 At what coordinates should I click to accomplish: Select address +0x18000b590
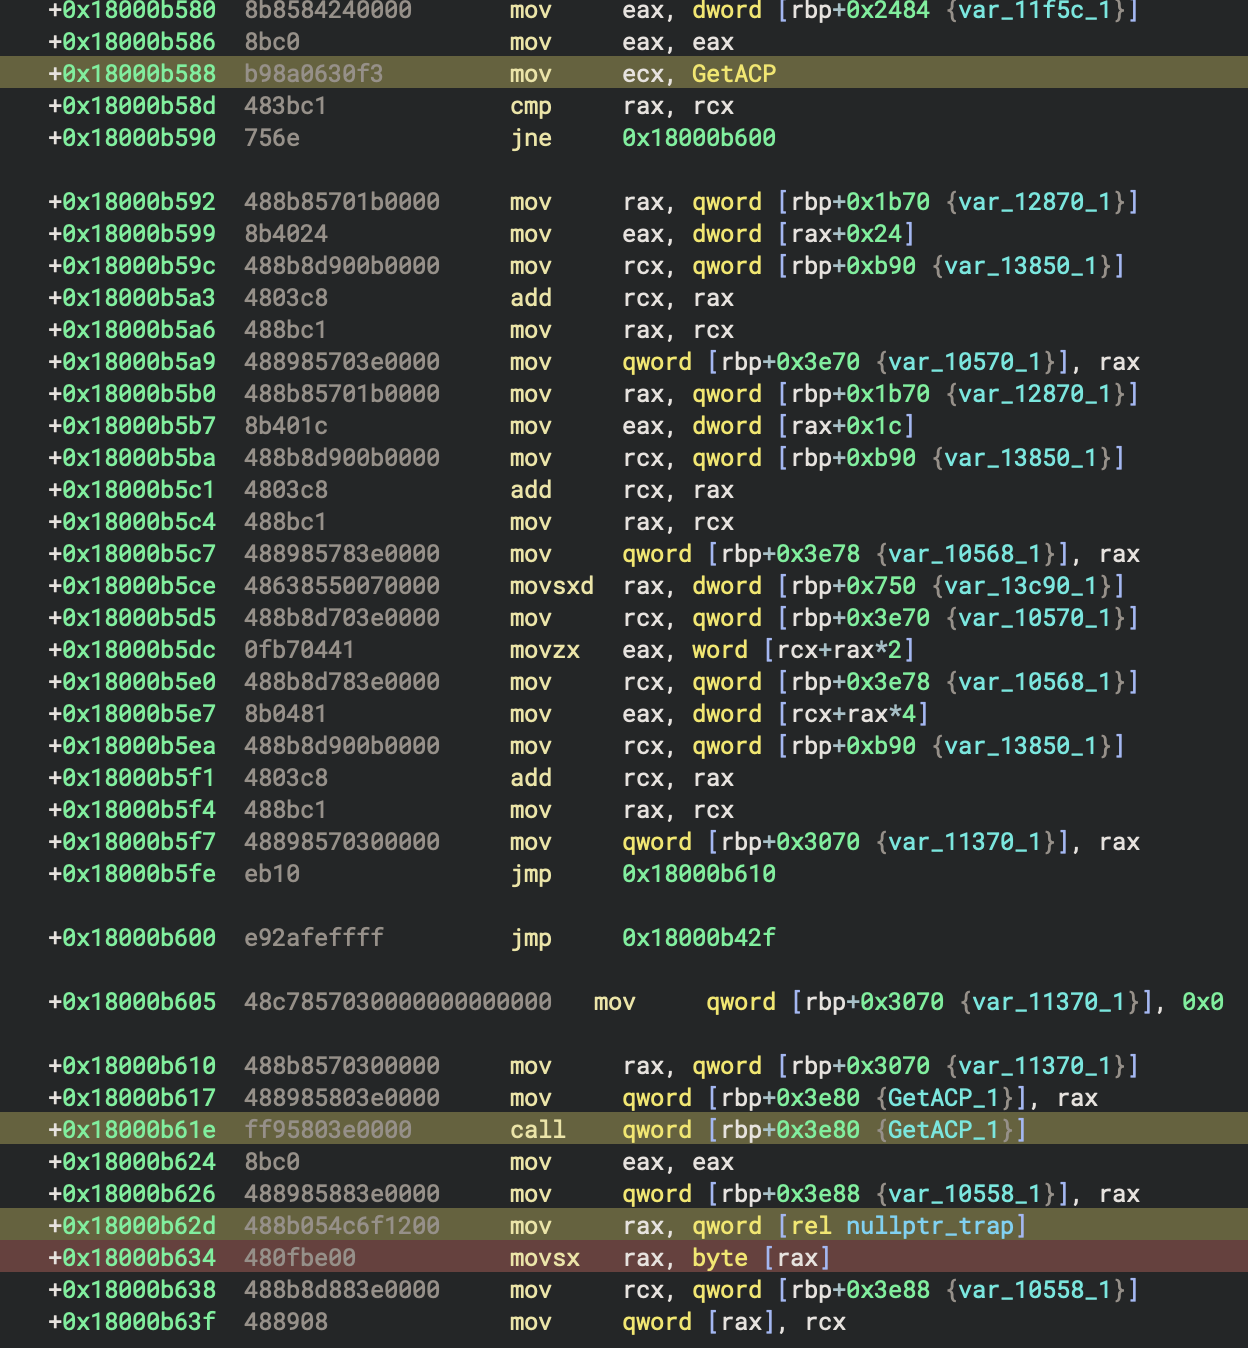tap(132, 138)
